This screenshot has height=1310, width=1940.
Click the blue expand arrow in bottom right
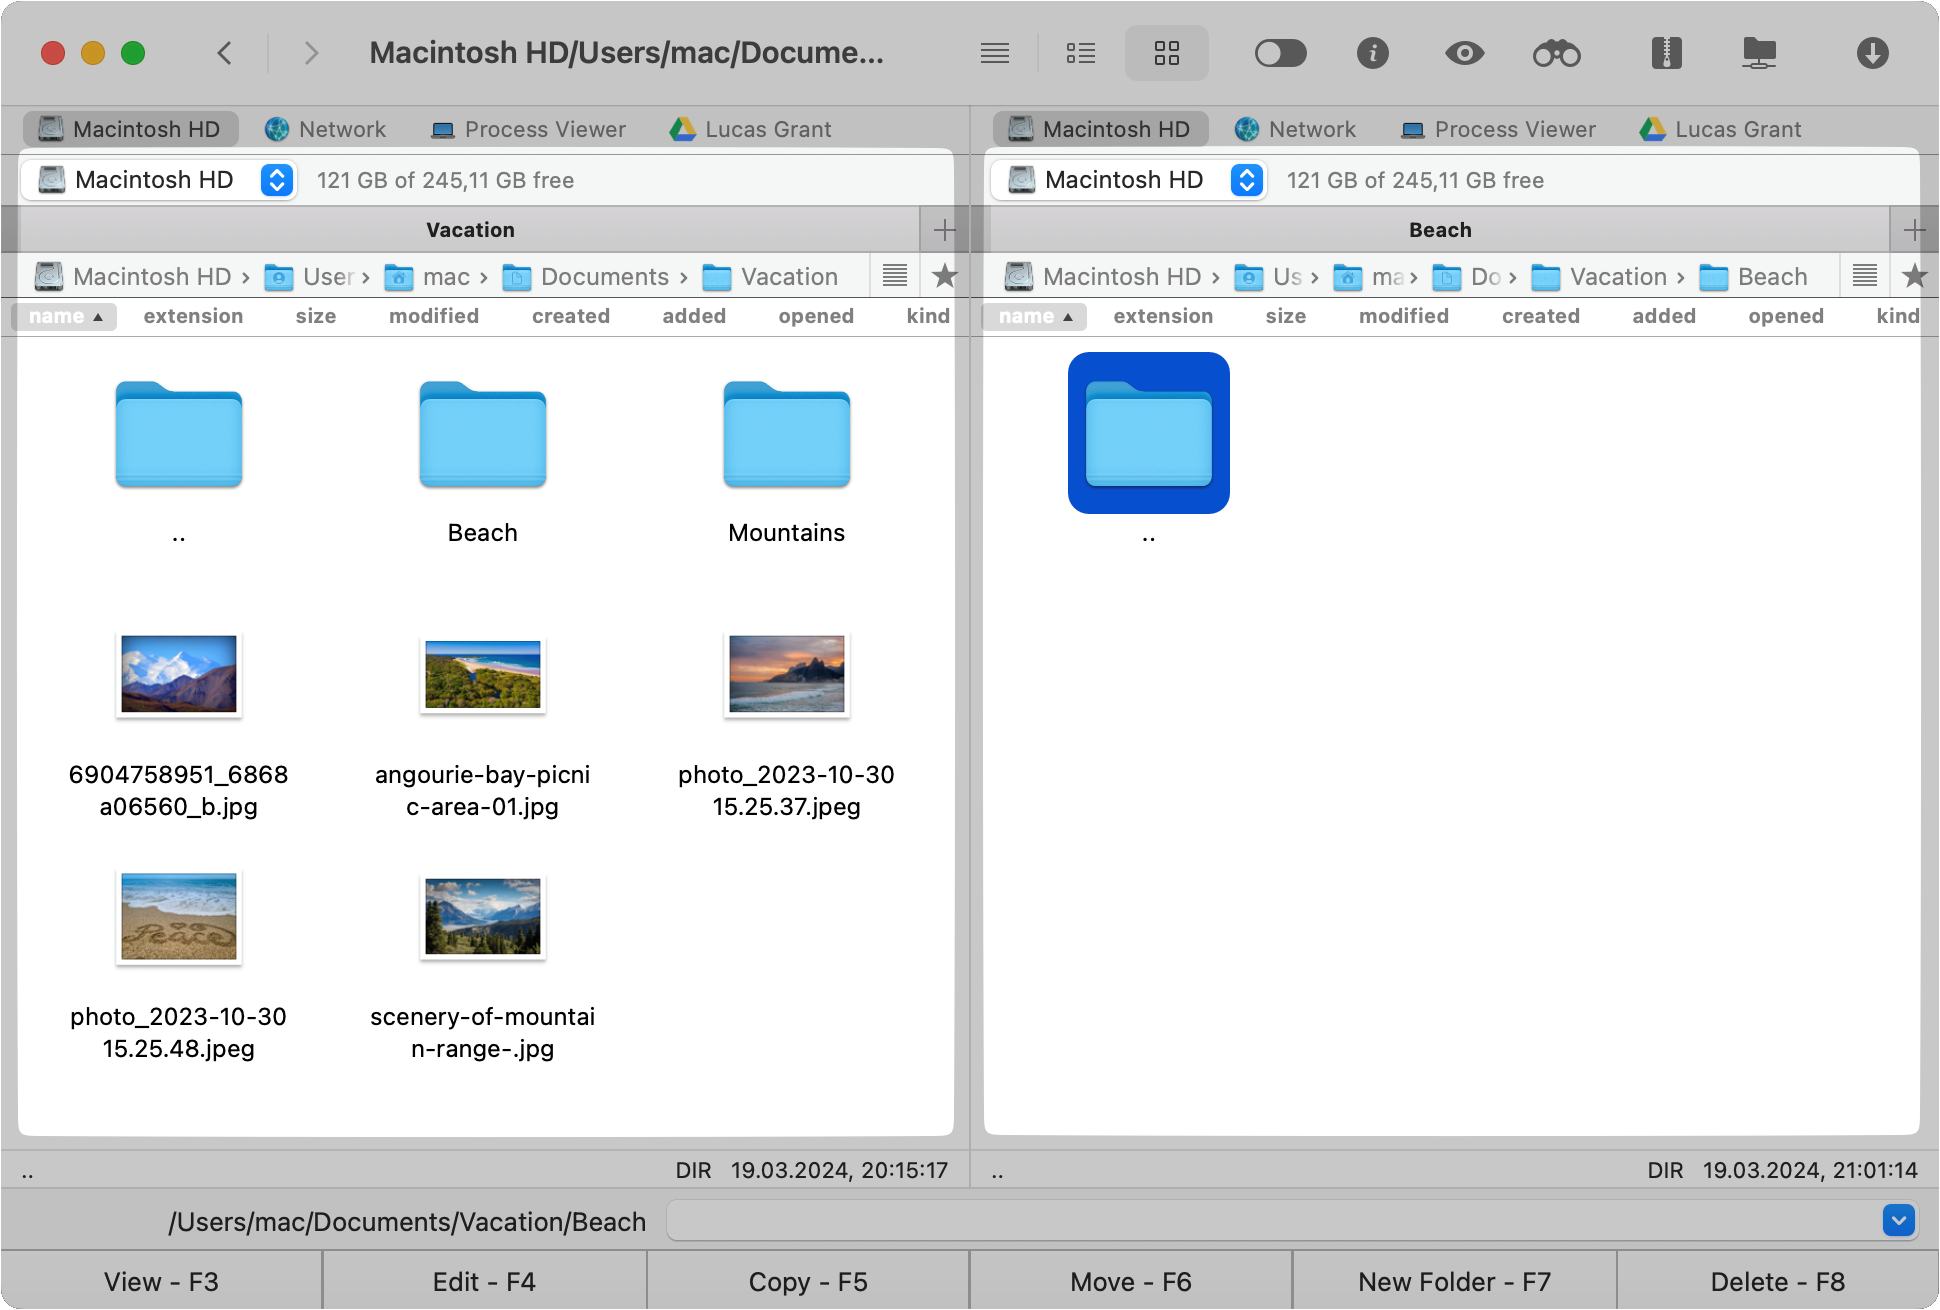1898,1219
